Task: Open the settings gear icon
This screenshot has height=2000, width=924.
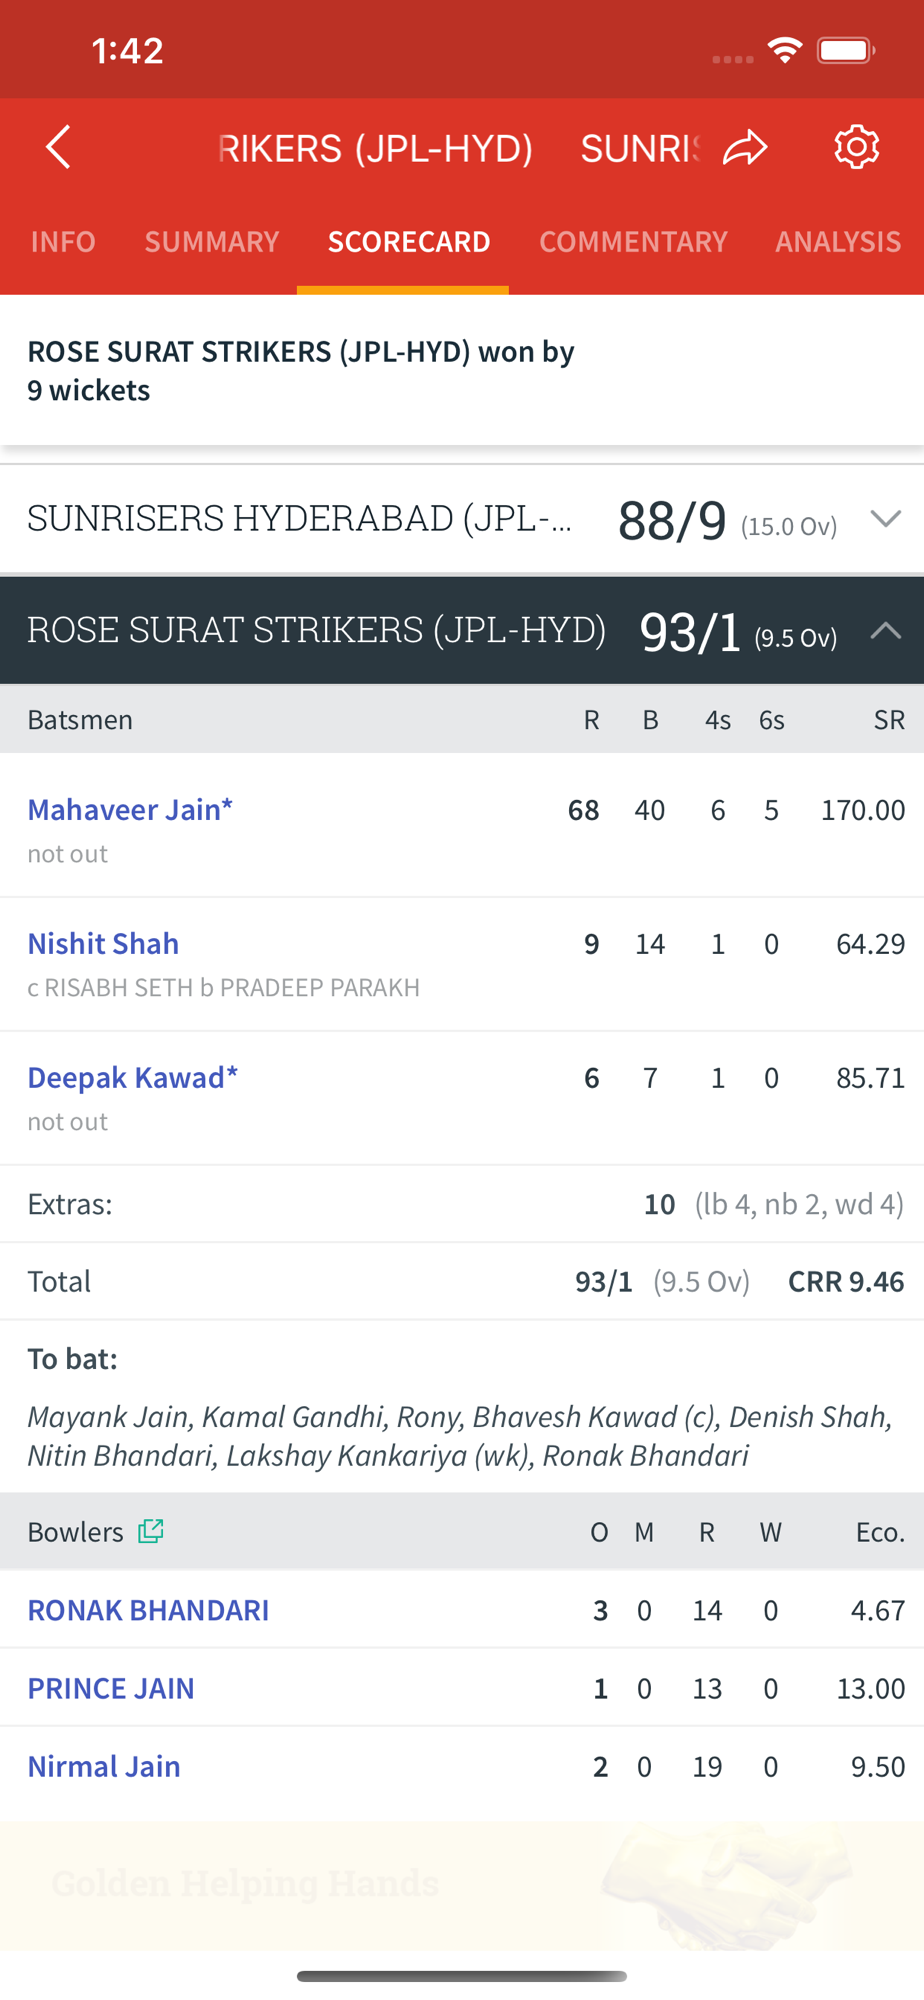Action: pyautogui.click(x=857, y=147)
